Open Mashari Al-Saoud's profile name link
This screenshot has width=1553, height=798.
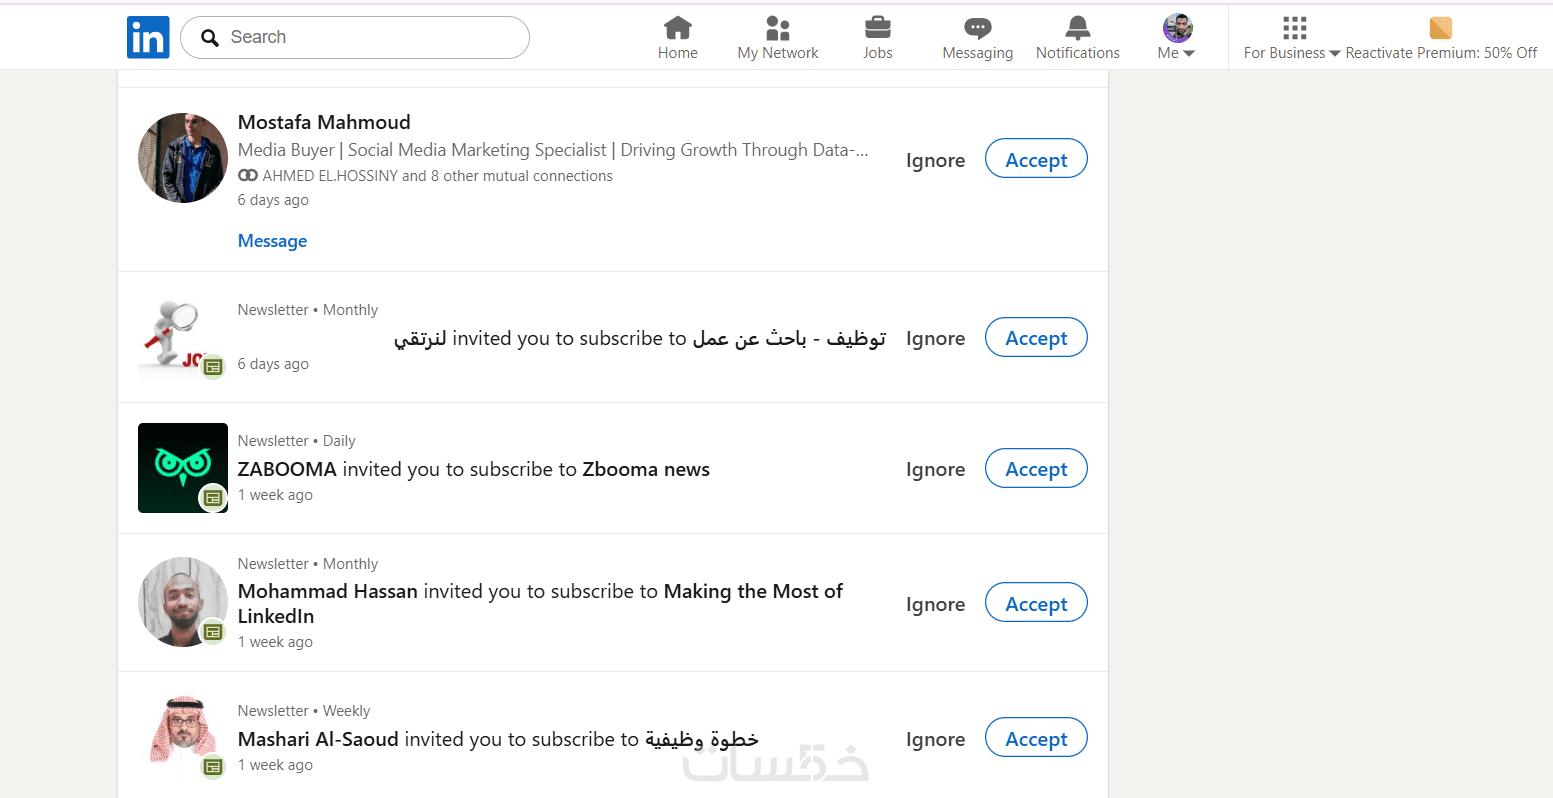318,740
